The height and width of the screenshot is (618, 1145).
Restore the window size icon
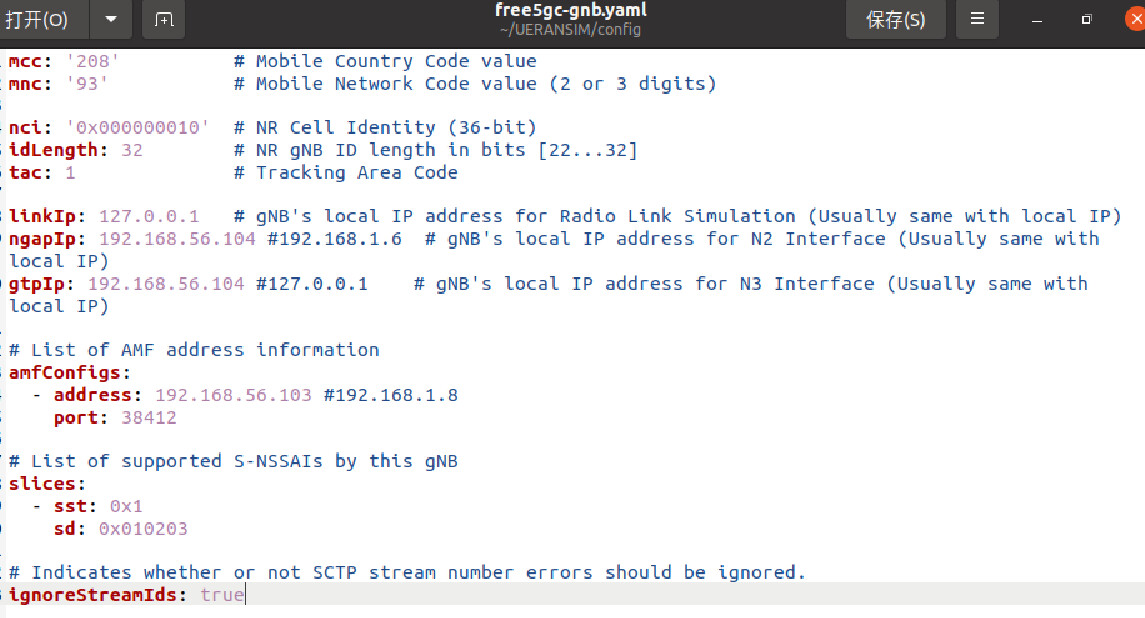click(1087, 20)
